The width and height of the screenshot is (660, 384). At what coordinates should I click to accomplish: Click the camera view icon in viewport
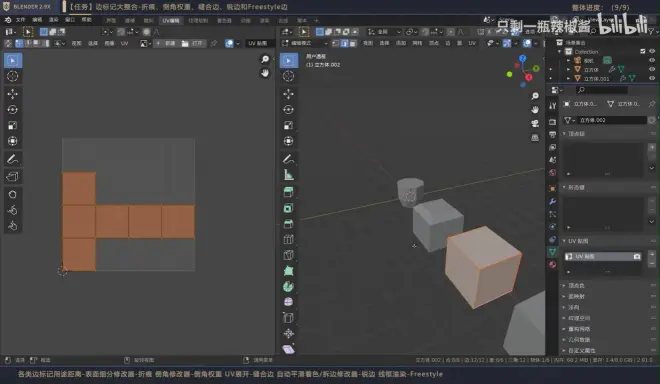pos(535,123)
